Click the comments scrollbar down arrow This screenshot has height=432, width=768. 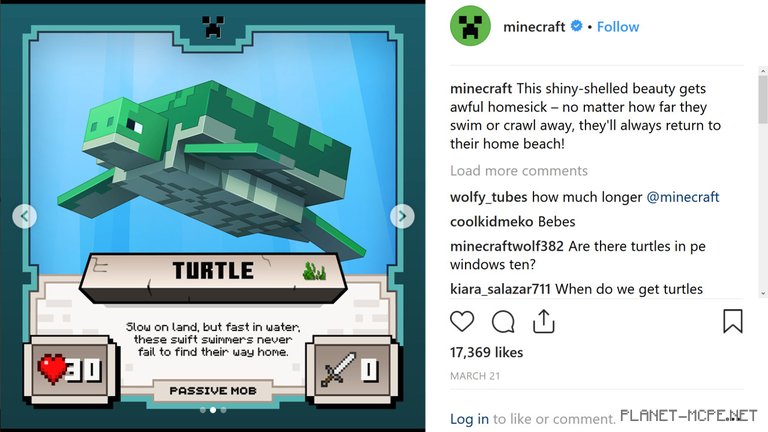pyautogui.click(x=763, y=293)
